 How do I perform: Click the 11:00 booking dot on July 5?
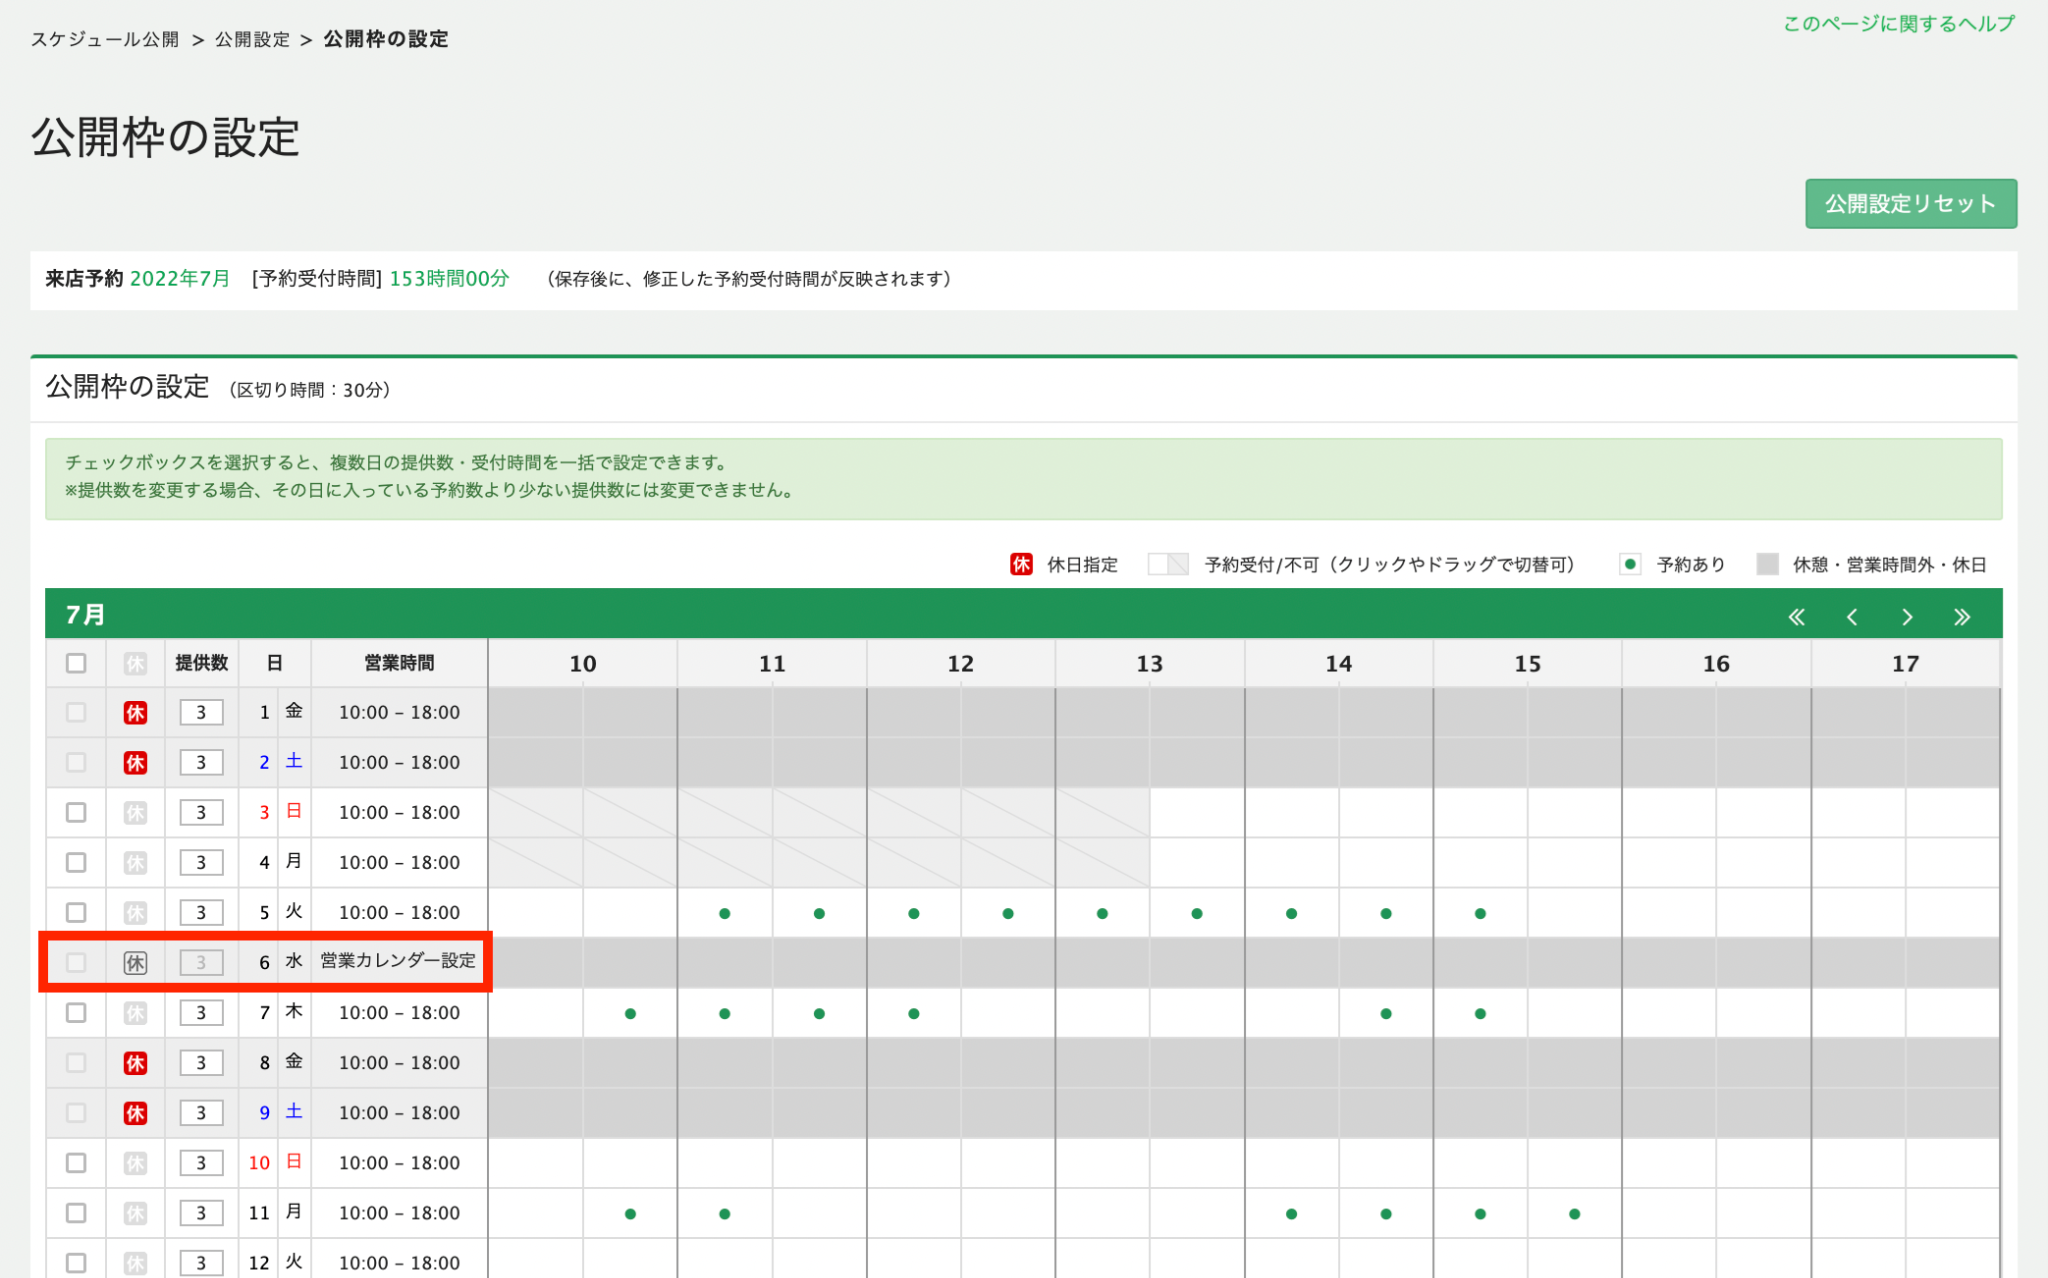(725, 914)
